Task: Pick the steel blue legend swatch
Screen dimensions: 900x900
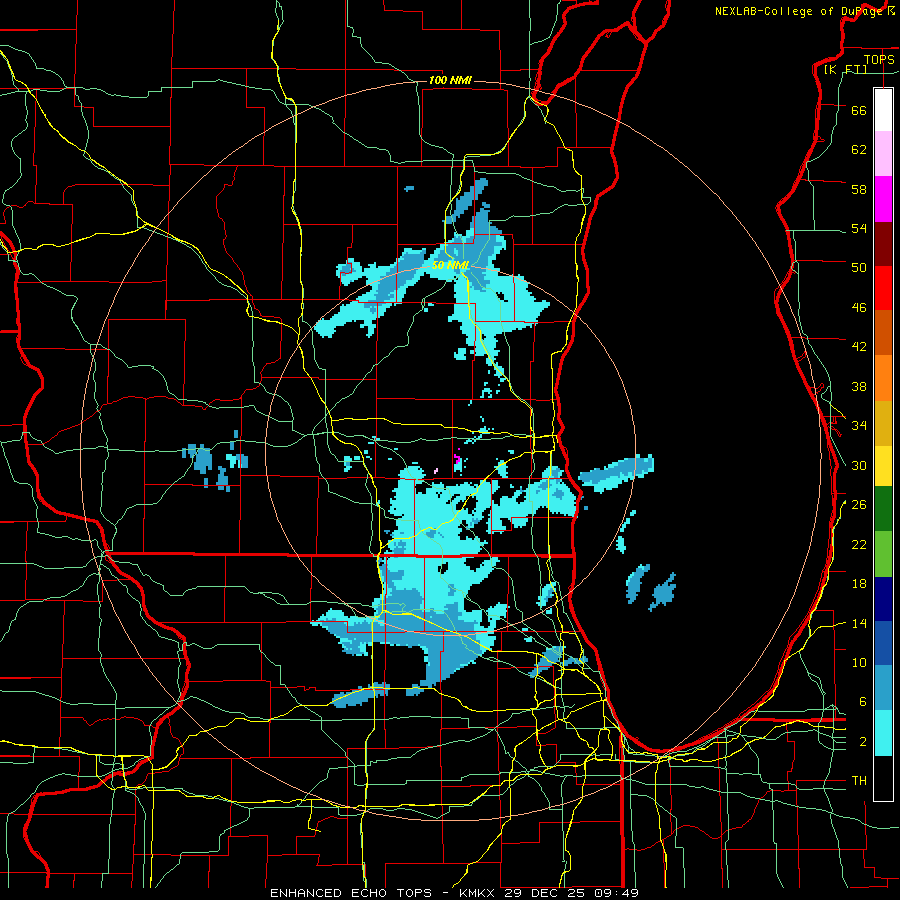Action: 883,688
